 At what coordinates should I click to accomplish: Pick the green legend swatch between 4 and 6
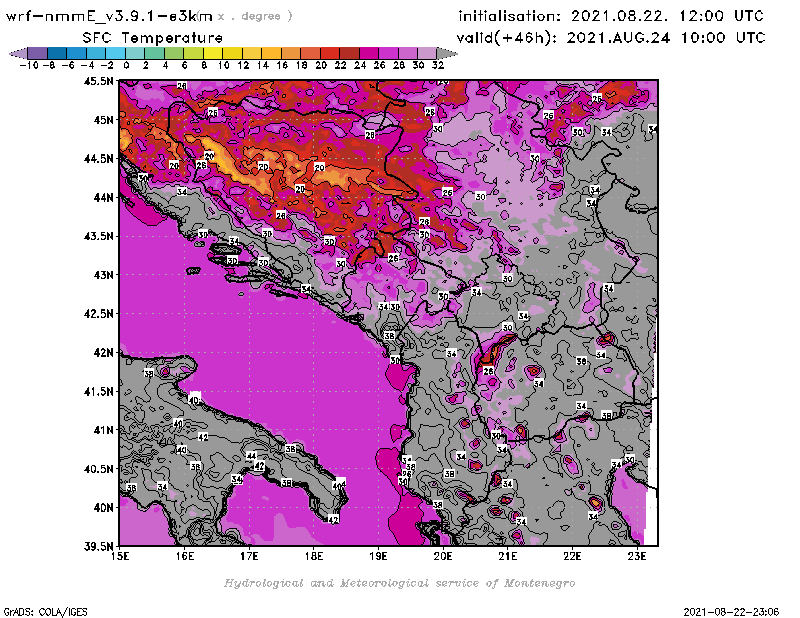click(x=173, y=53)
